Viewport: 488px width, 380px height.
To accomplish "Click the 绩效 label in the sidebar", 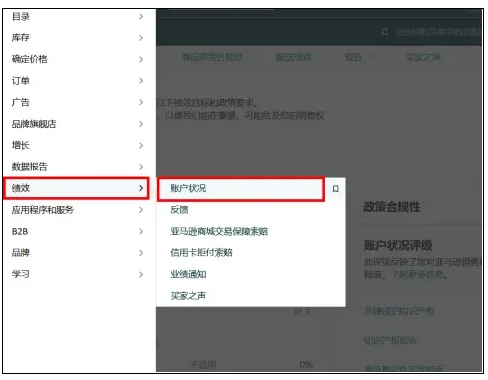I will [21, 188].
